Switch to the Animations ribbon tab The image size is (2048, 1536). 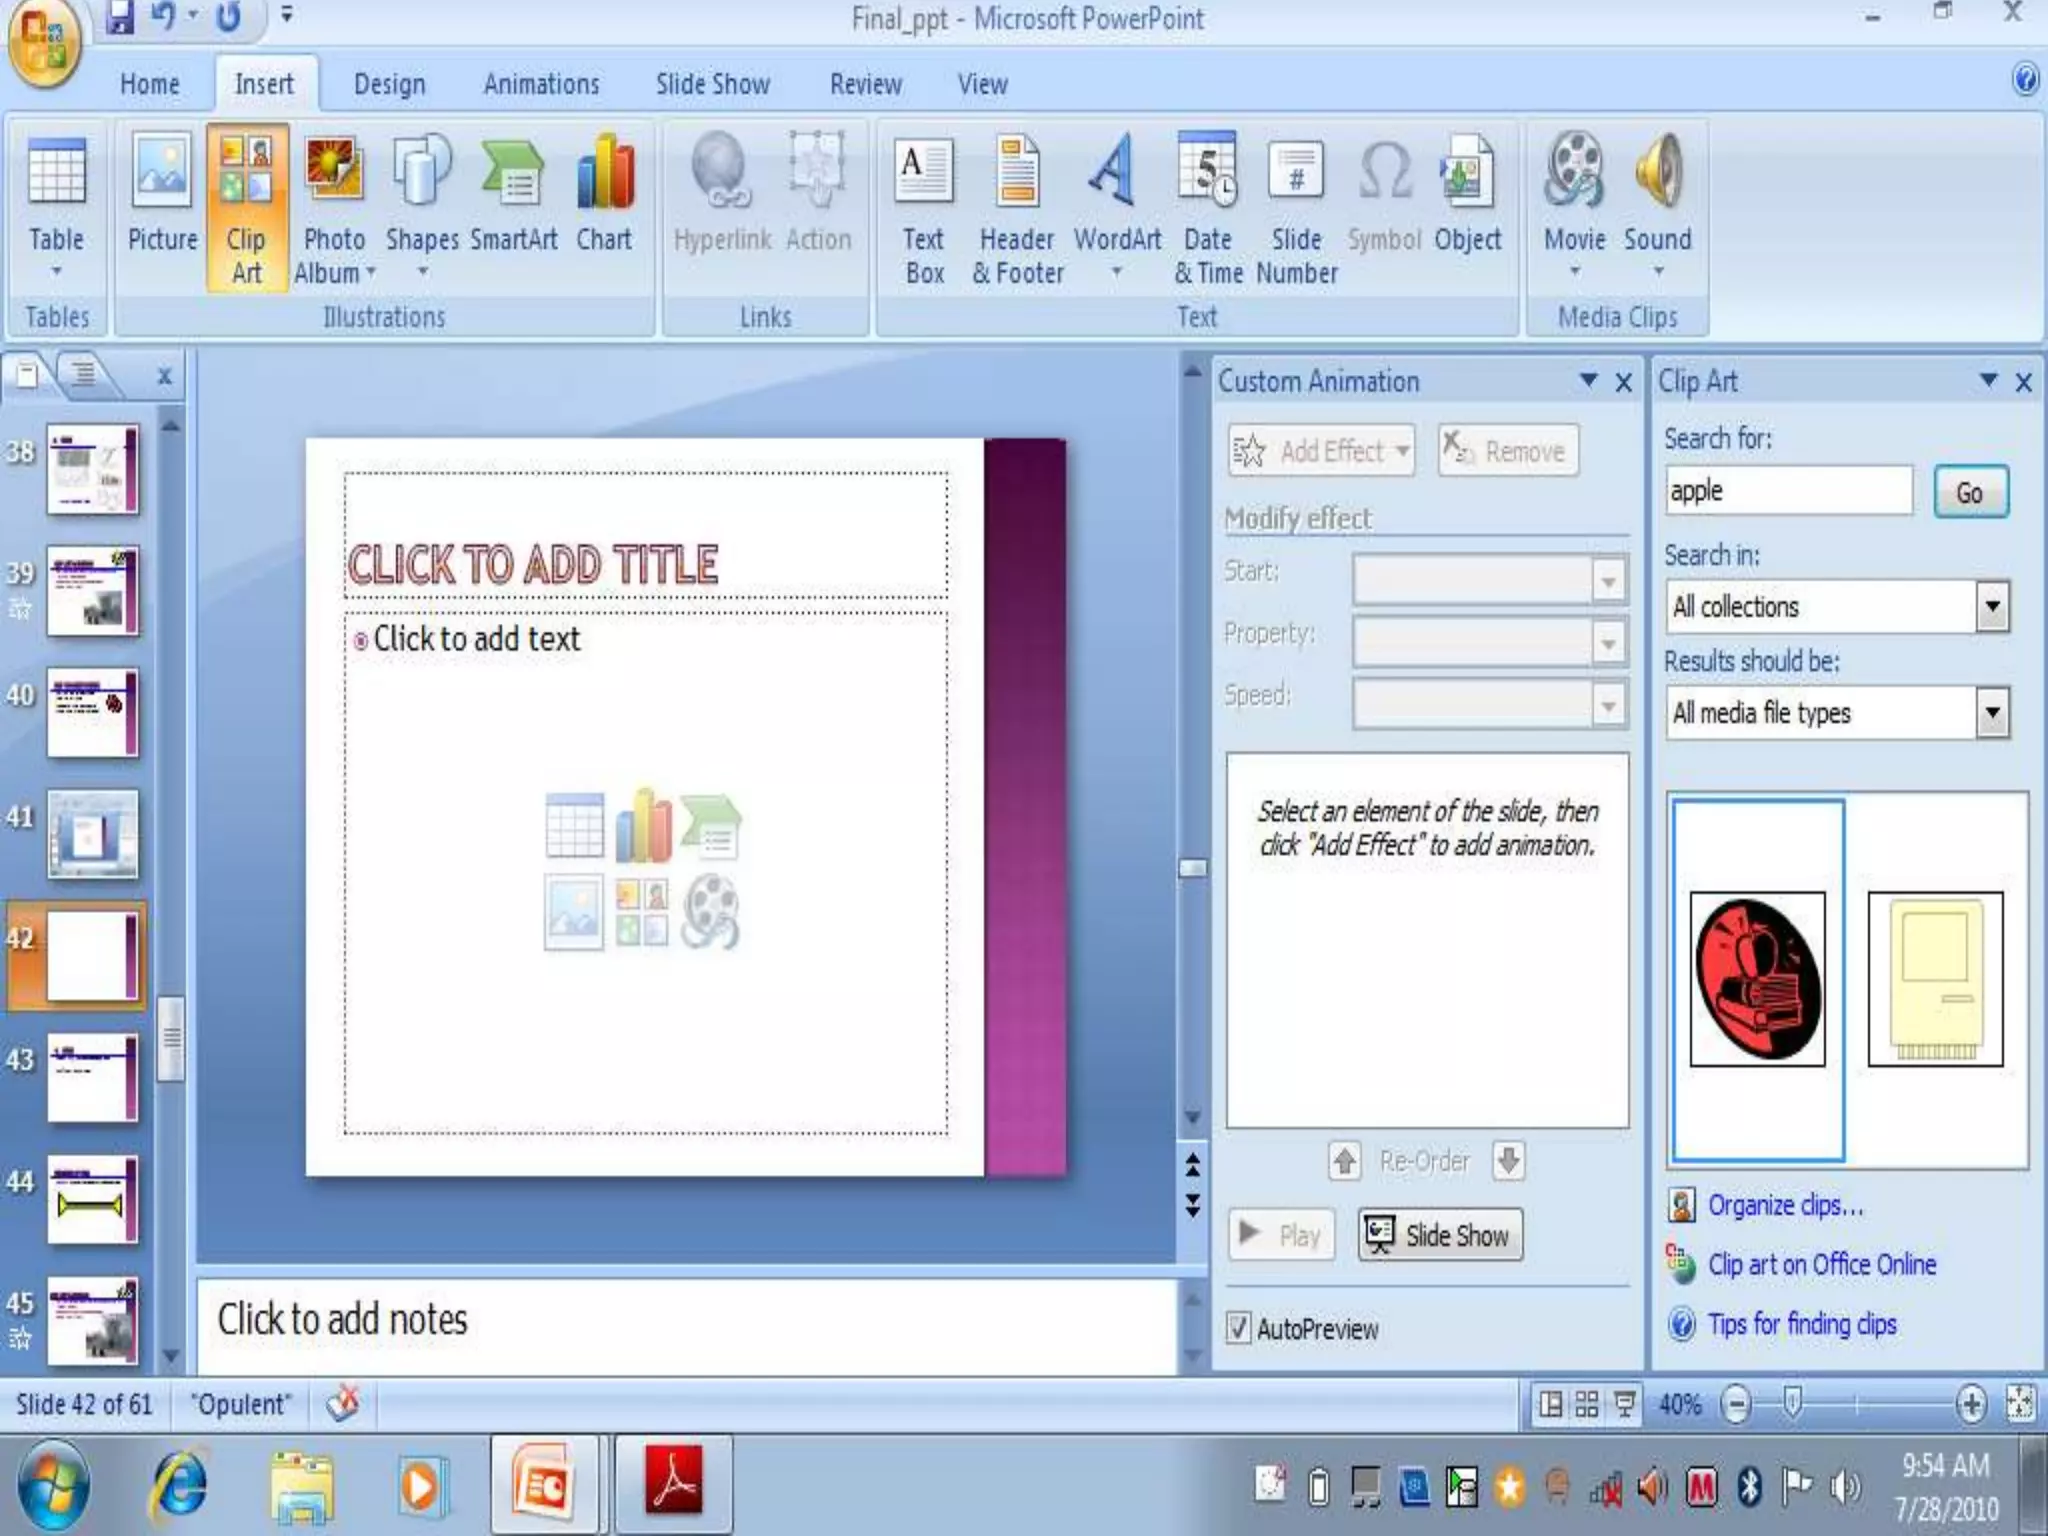tap(541, 84)
